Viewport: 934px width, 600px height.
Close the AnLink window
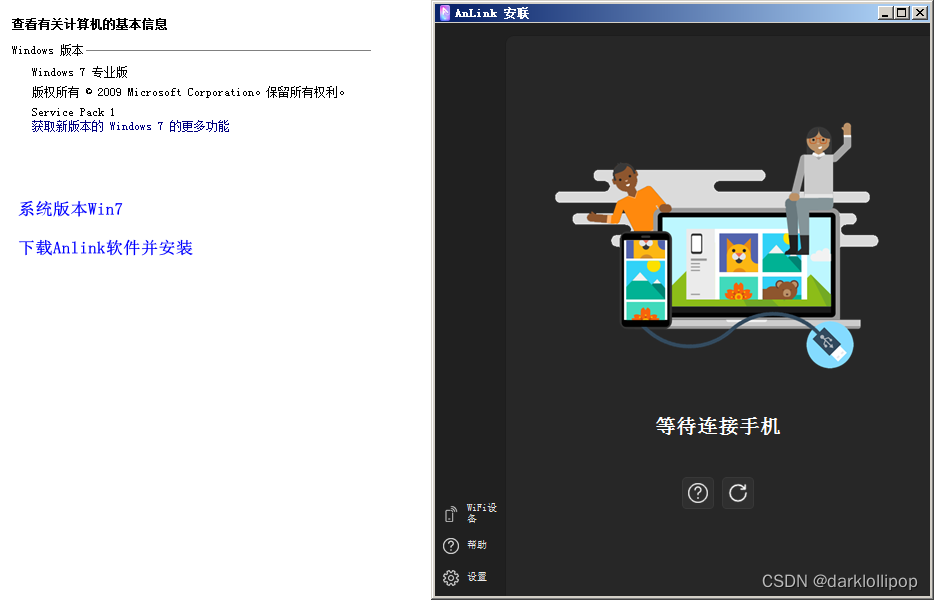[x=920, y=13]
